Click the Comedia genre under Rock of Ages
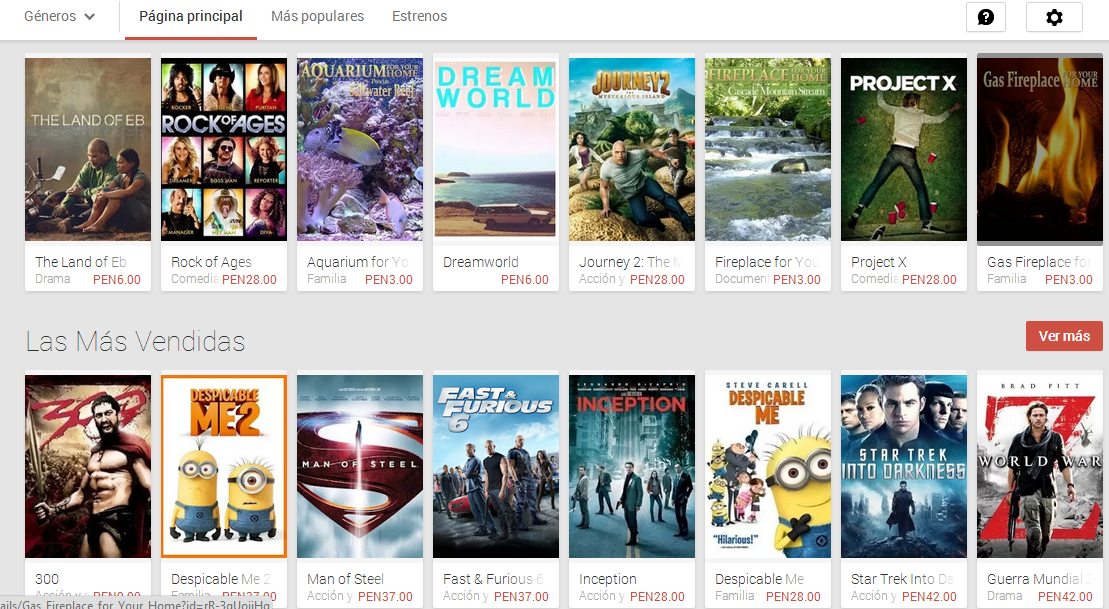 [194, 279]
